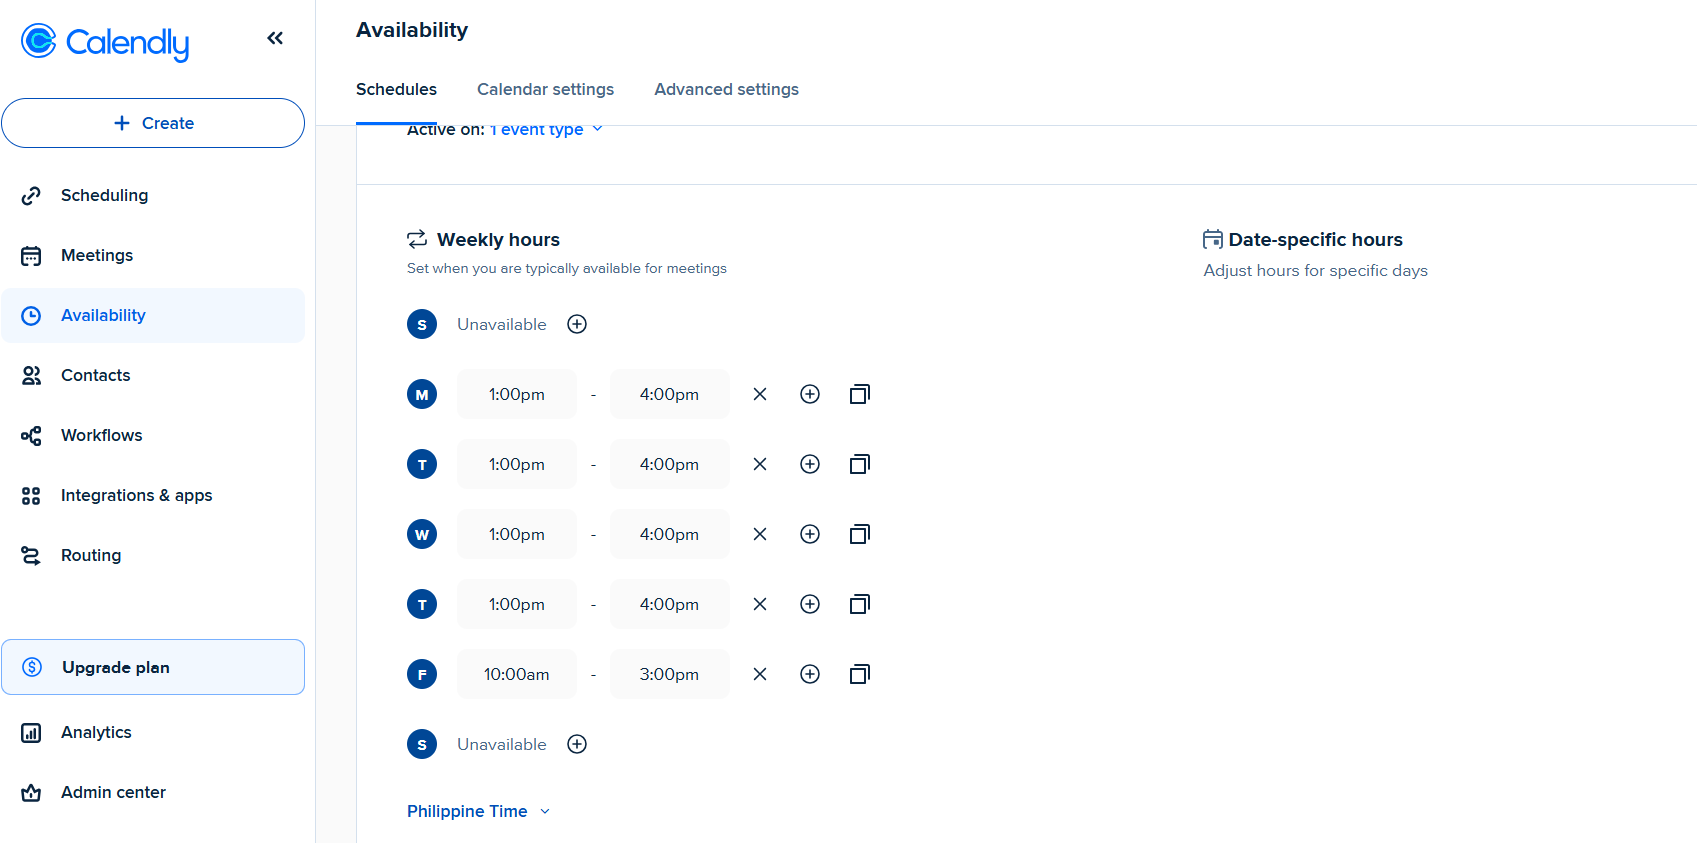Open the Philippine Time zone dropdown

point(478,811)
